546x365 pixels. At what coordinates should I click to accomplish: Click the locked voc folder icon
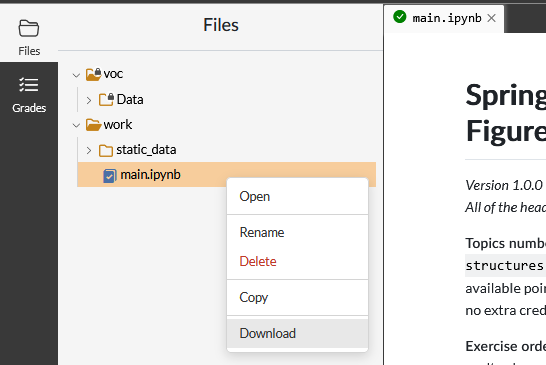[x=94, y=74]
